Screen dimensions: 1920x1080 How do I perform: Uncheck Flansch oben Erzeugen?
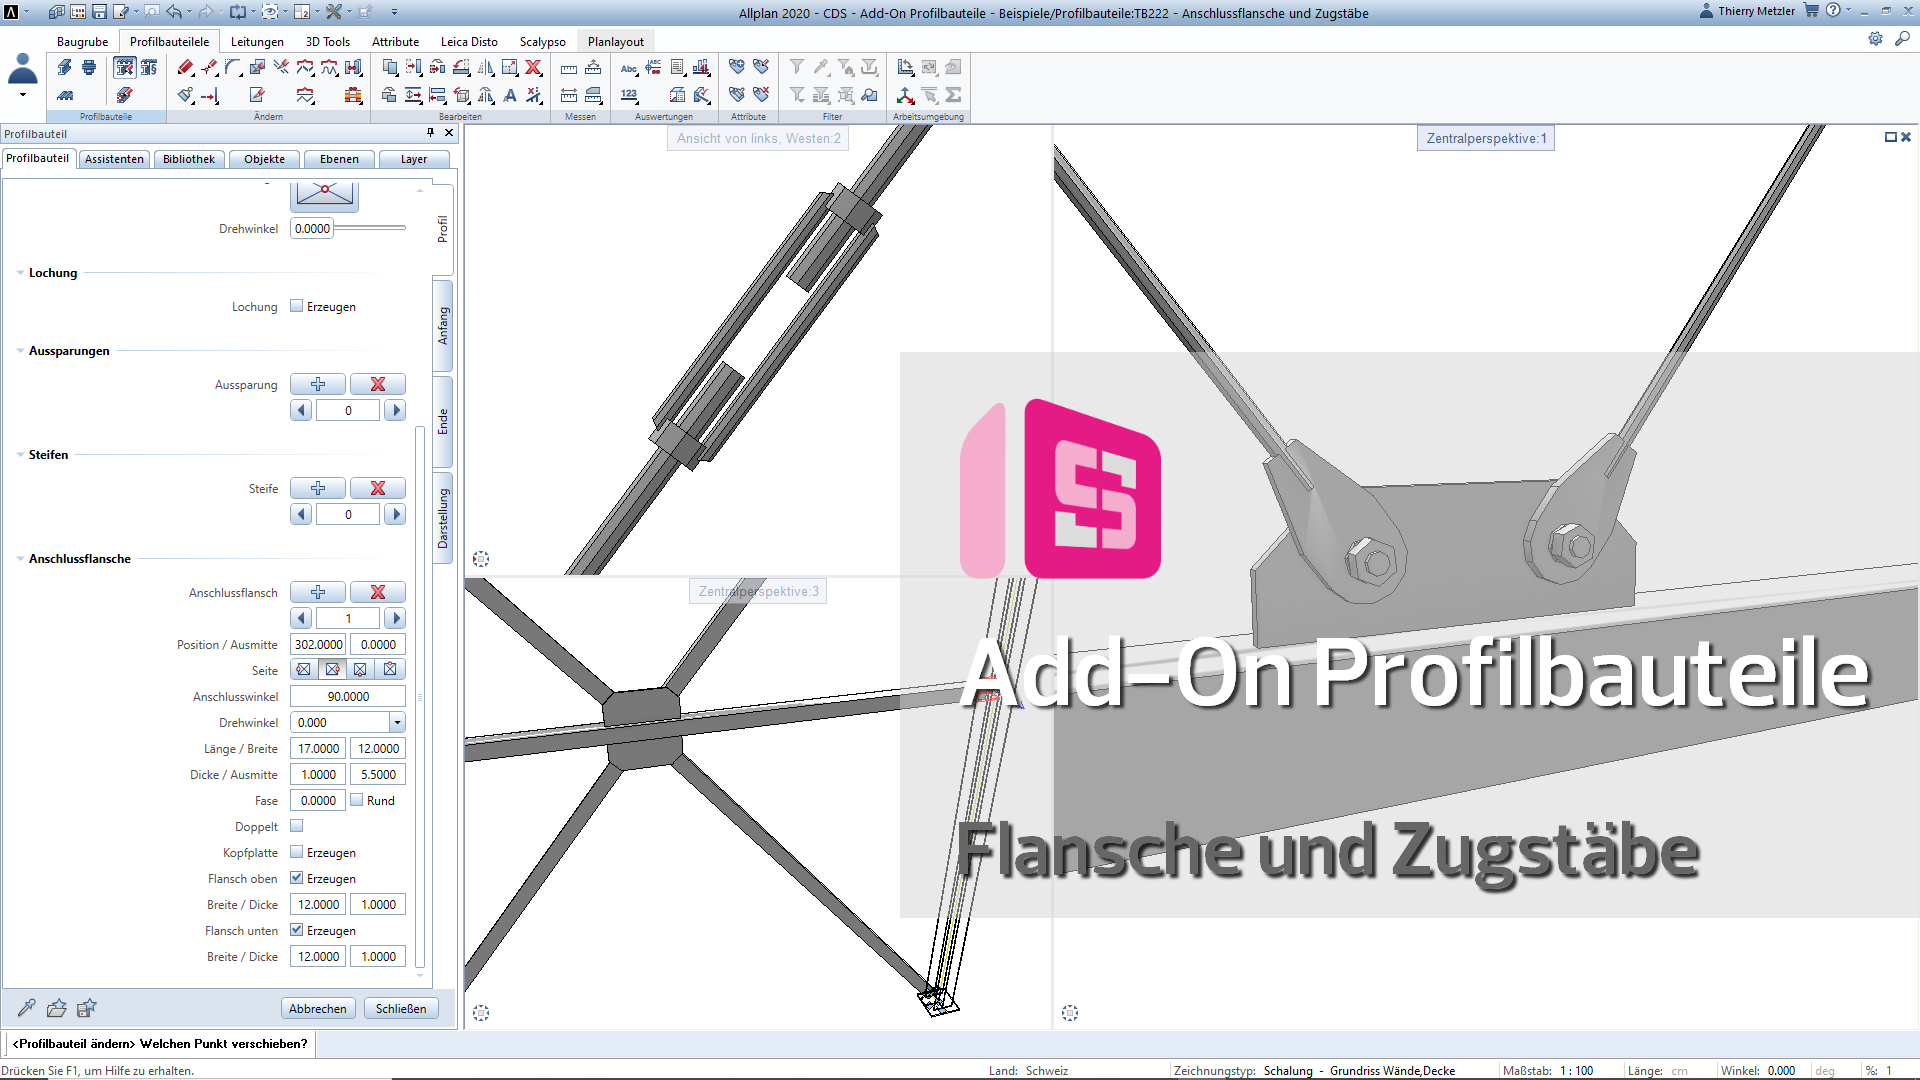tap(297, 878)
